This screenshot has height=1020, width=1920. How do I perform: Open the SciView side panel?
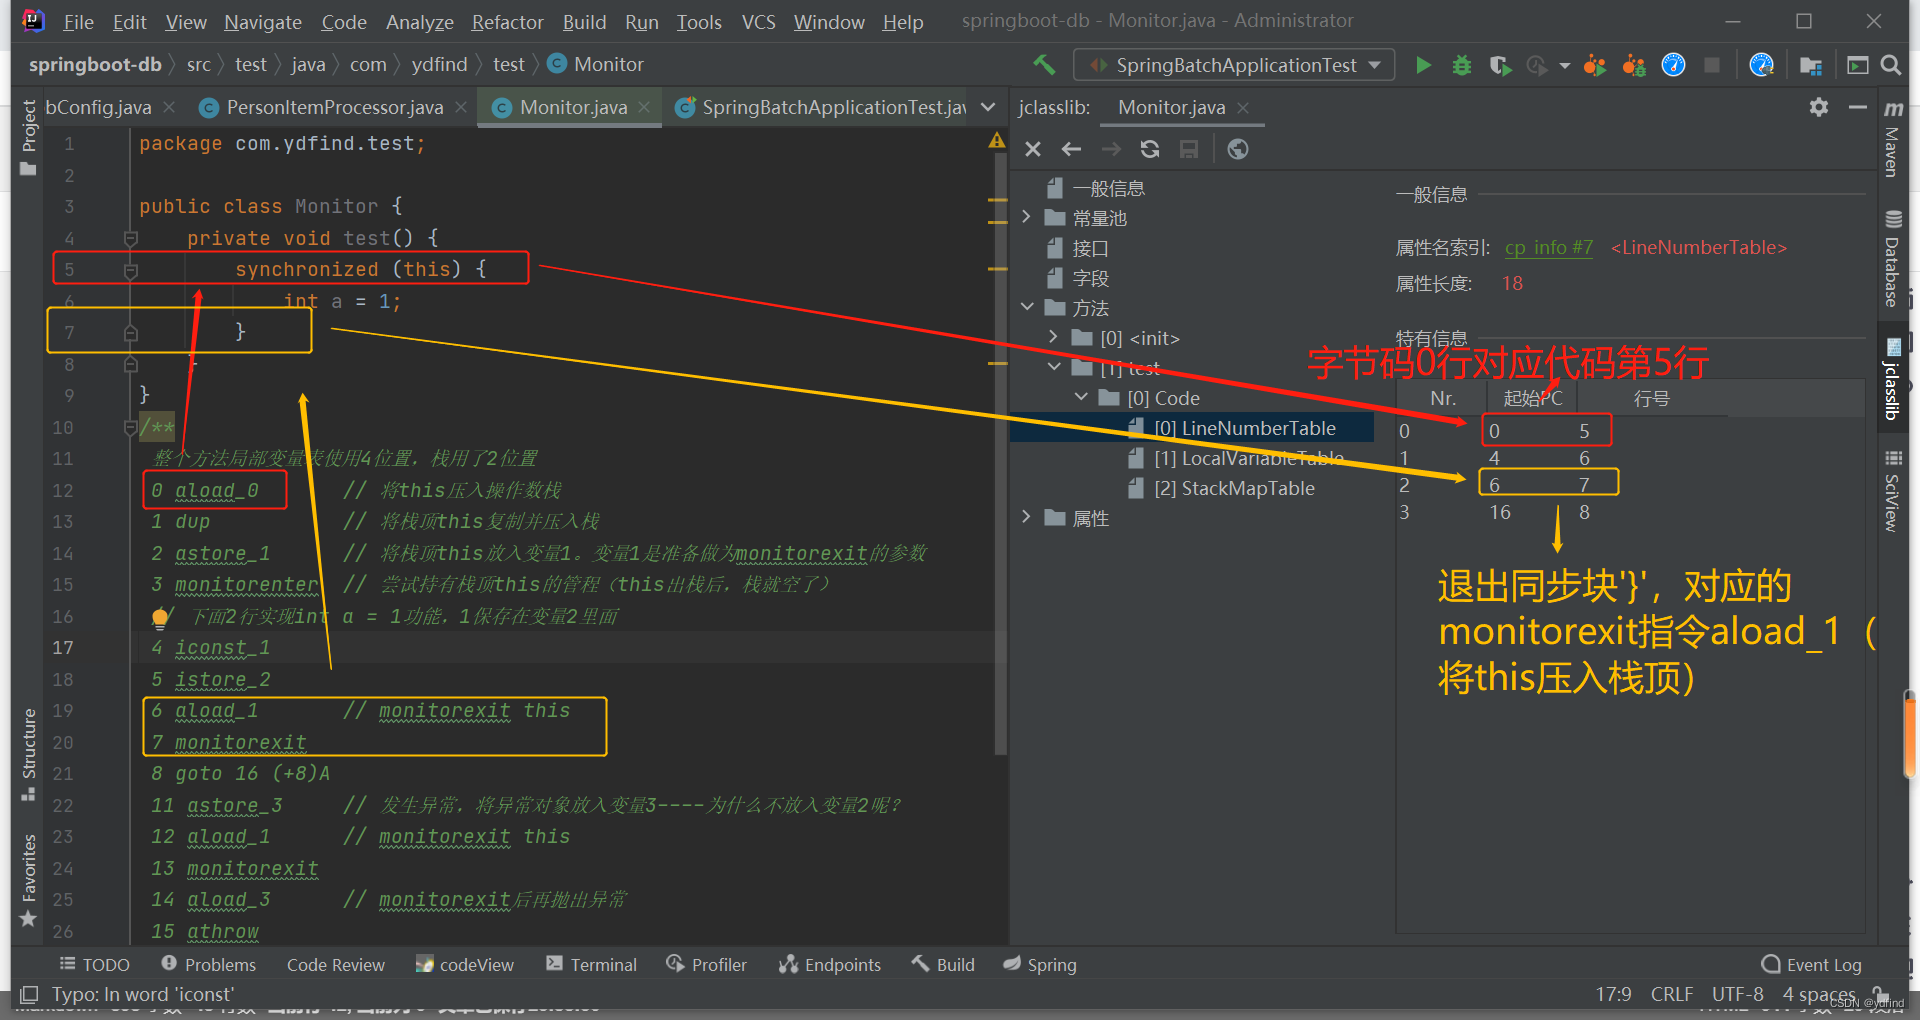click(x=1892, y=491)
